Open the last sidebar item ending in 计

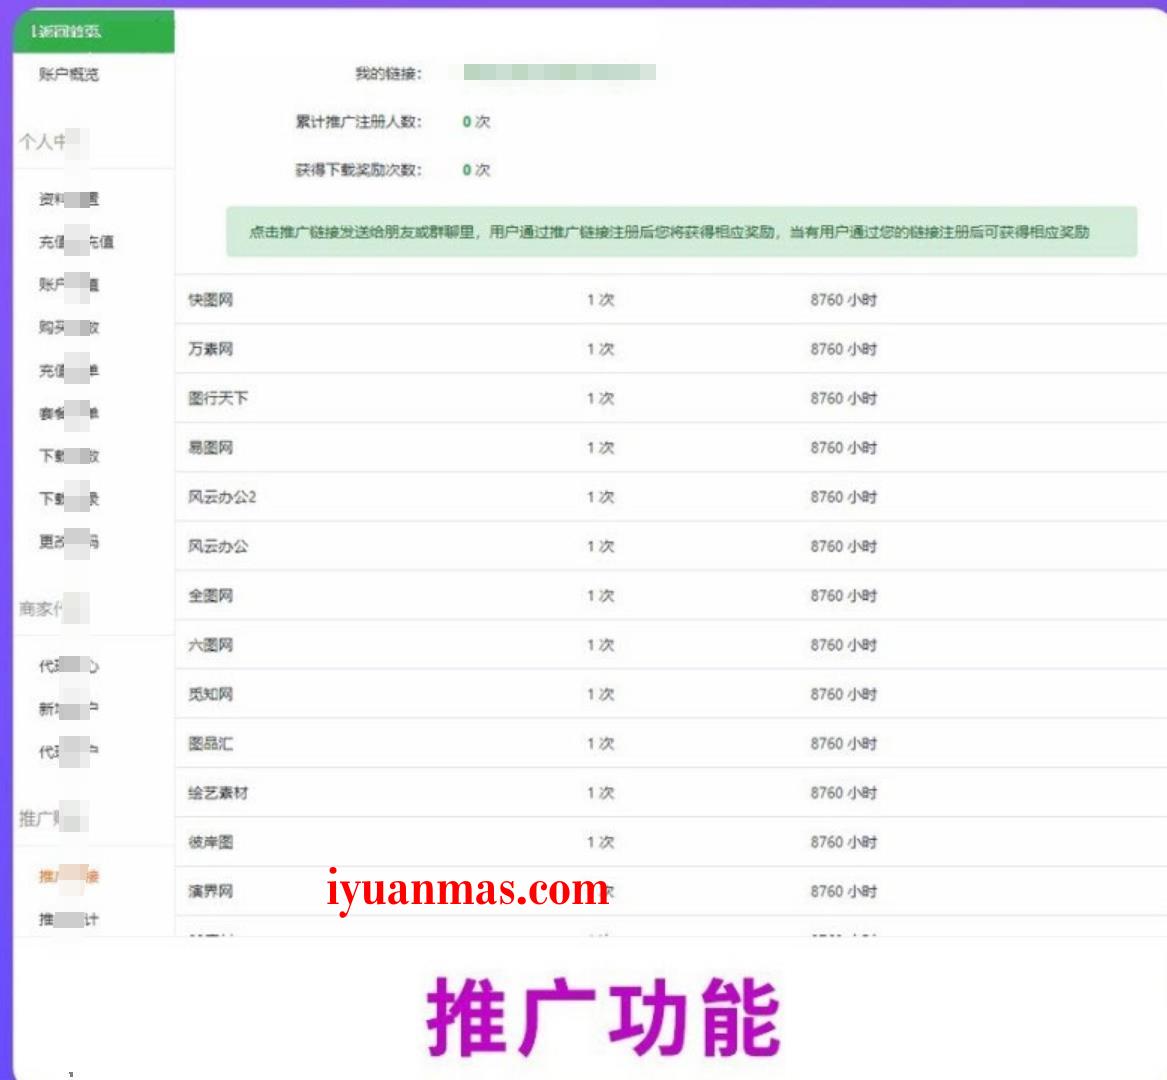[68, 919]
